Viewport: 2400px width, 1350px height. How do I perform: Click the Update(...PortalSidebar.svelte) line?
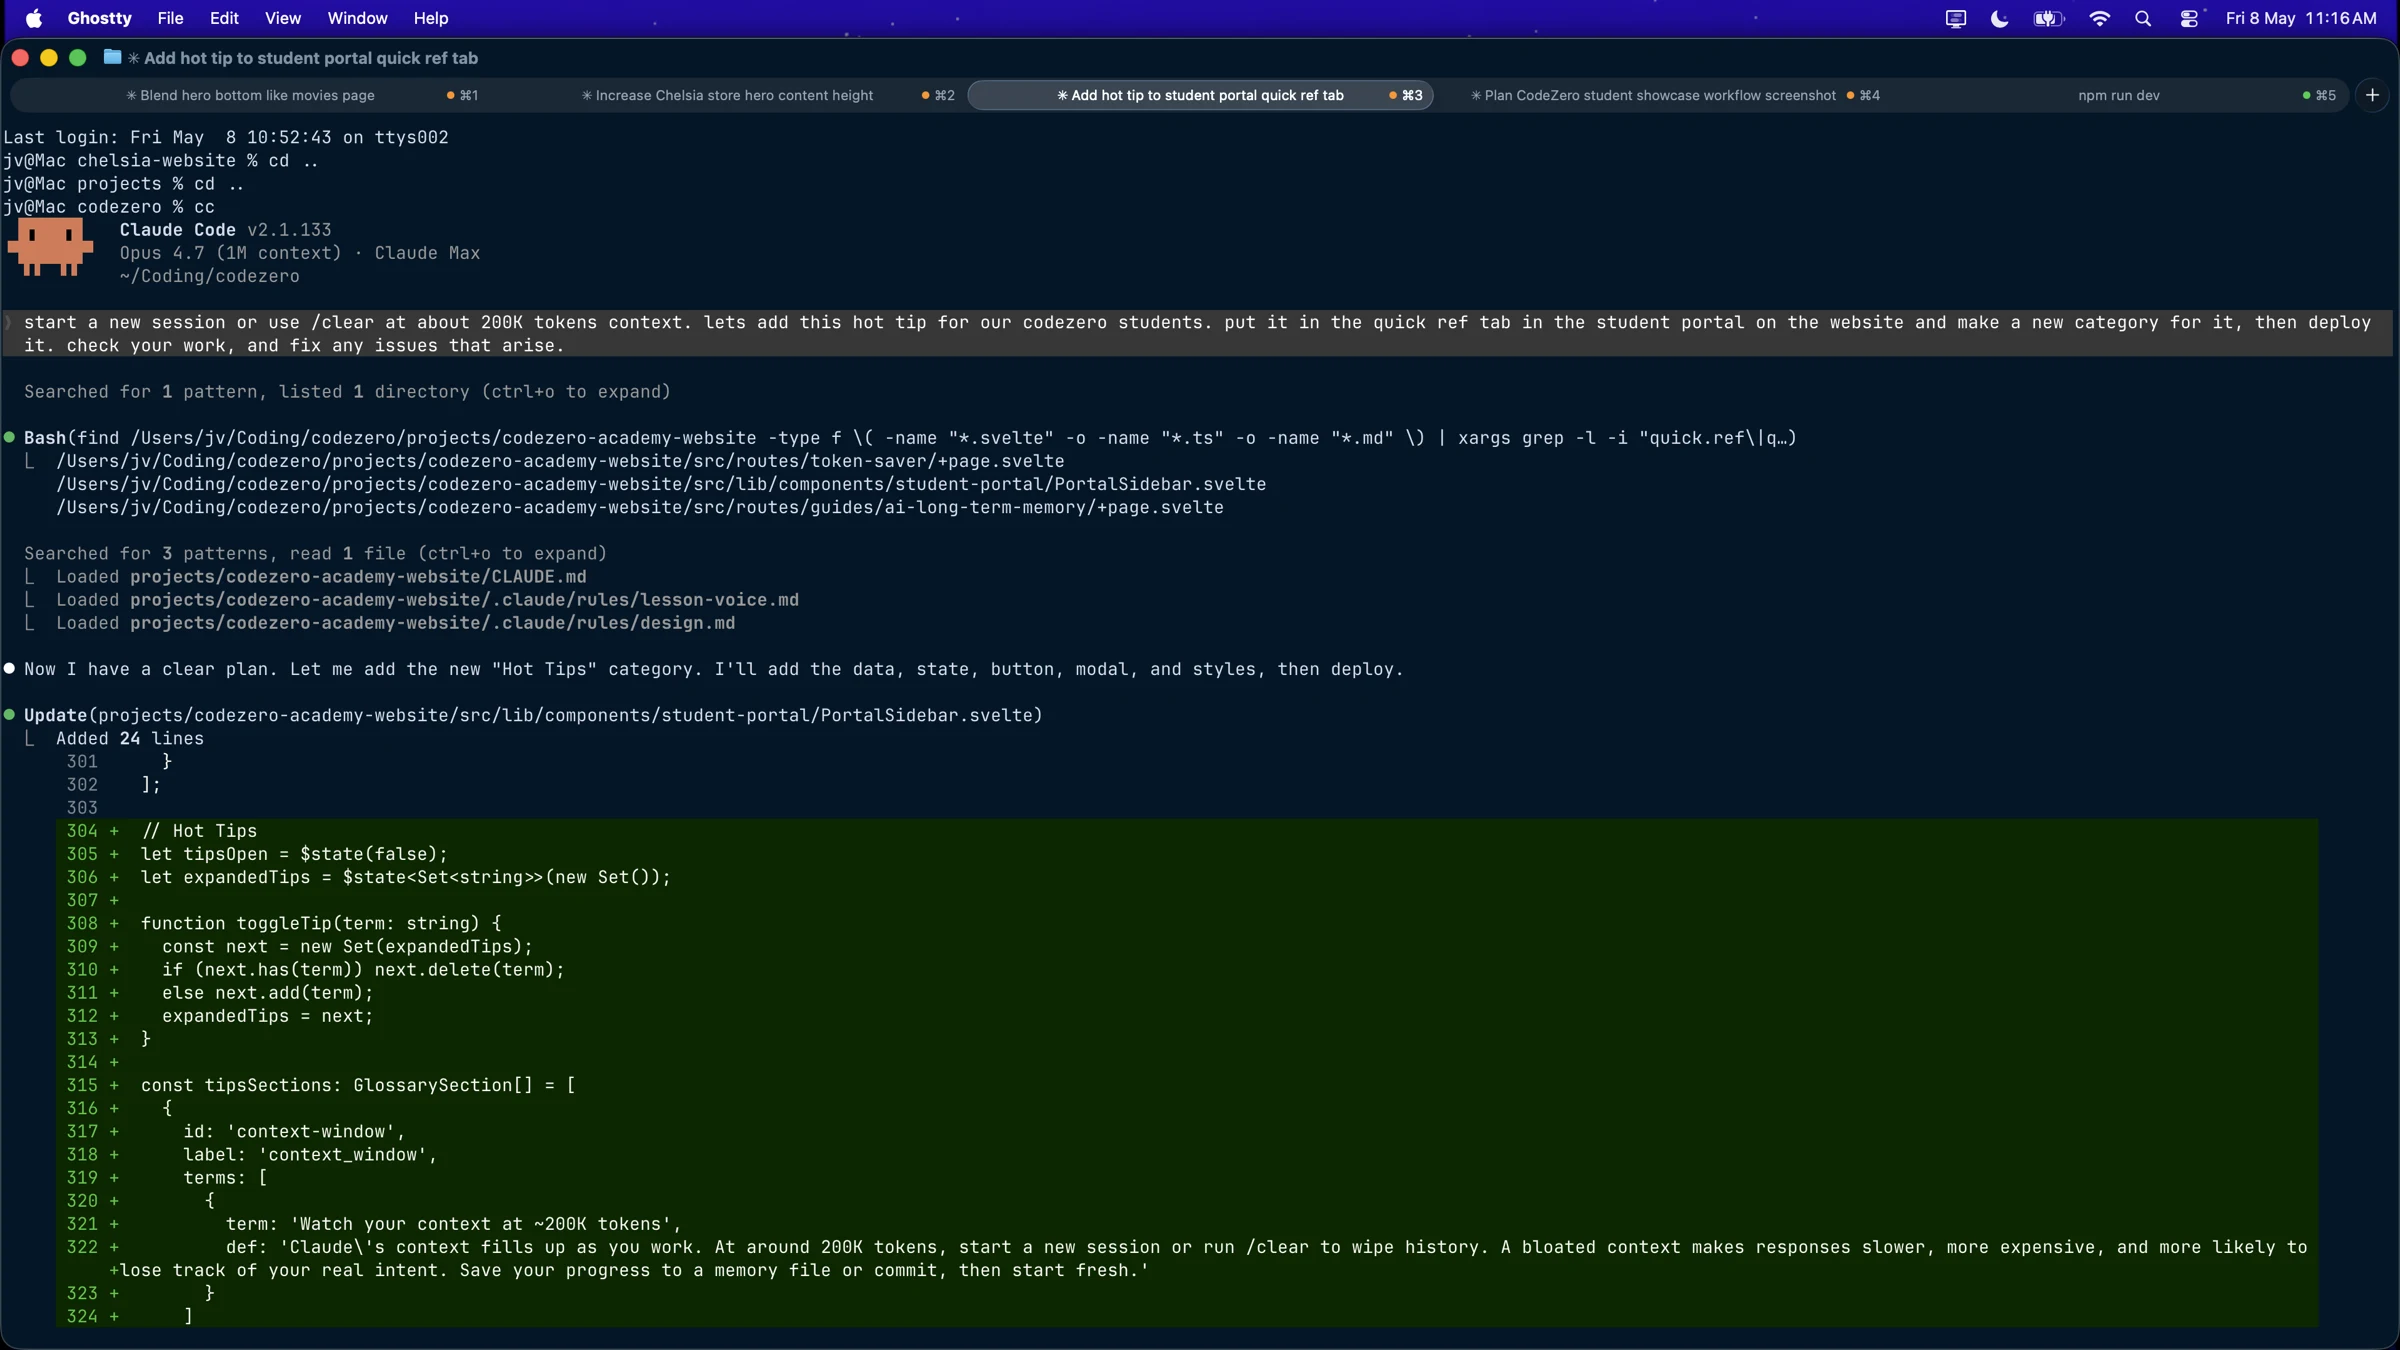(x=533, y=715)
